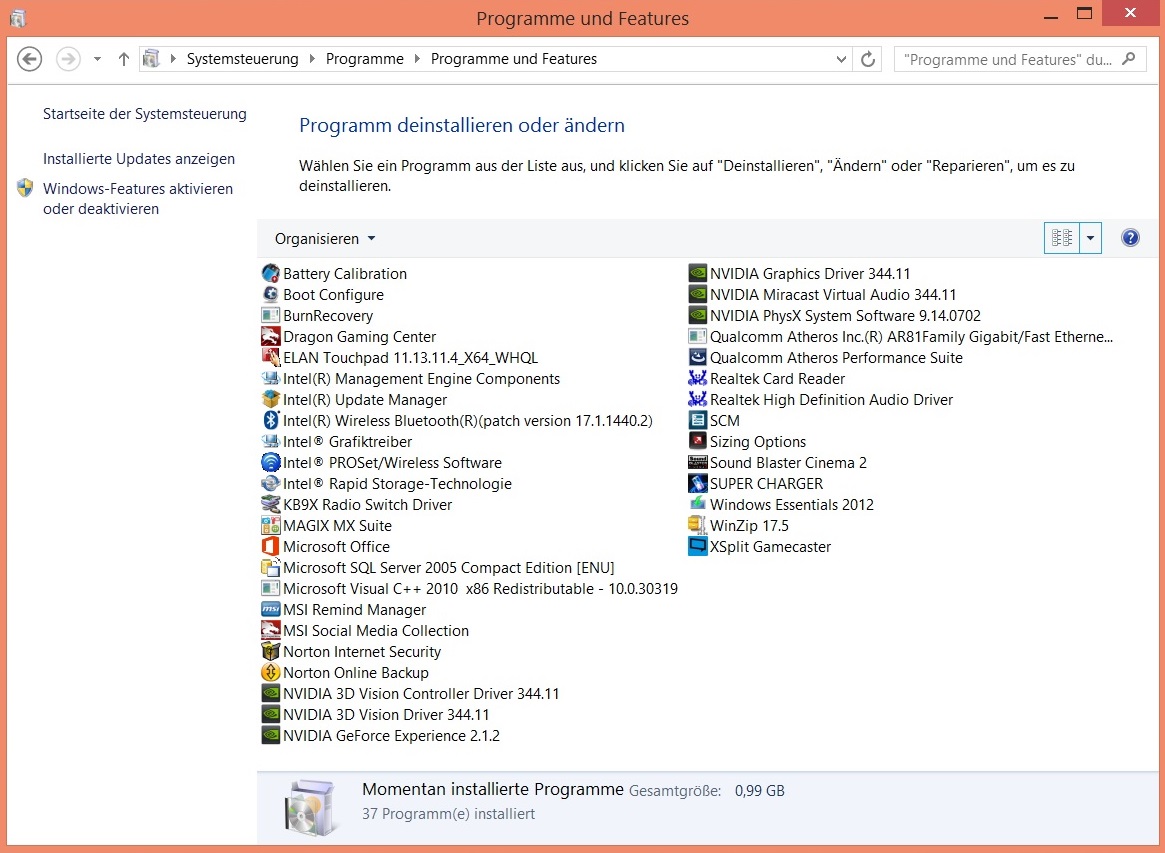
Task: Expand the view options dropdown arrow
Action: pyautogui.click(x=1090, y=238)
